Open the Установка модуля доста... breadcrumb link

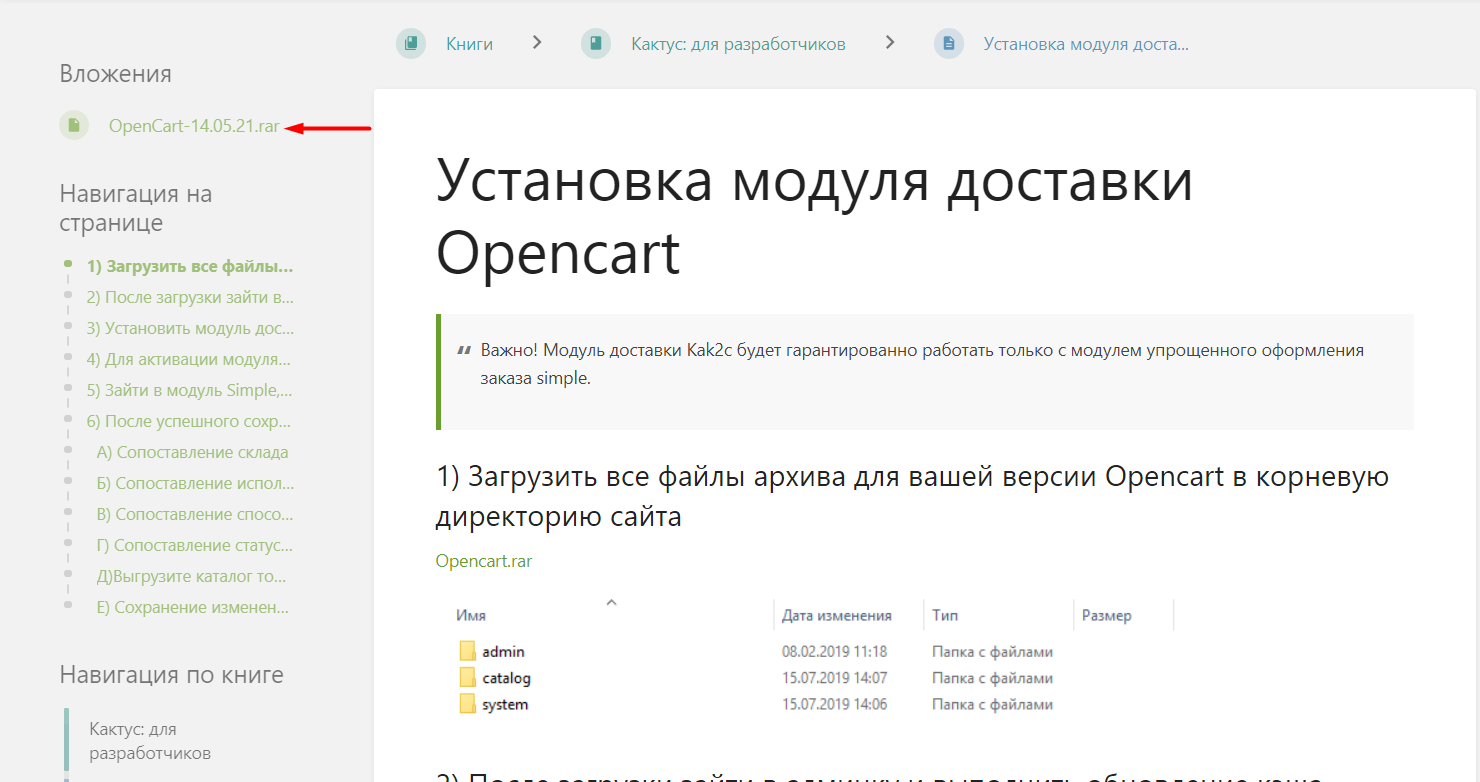[x=1086, y=44]
